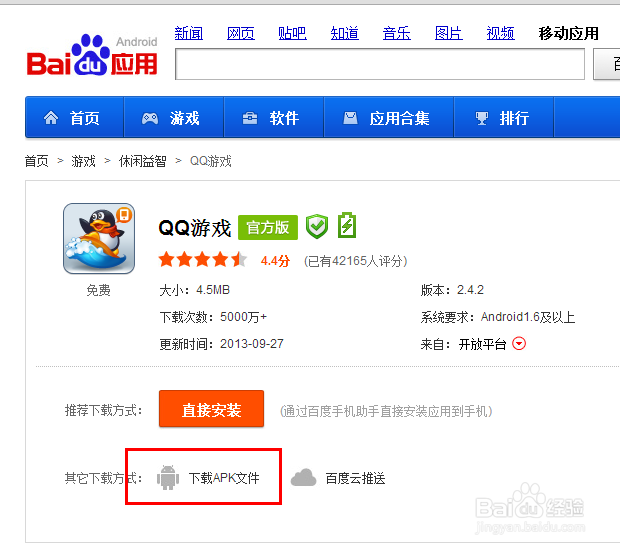
Task: Click the 下载APK文件 link
Action: point(224,478)
